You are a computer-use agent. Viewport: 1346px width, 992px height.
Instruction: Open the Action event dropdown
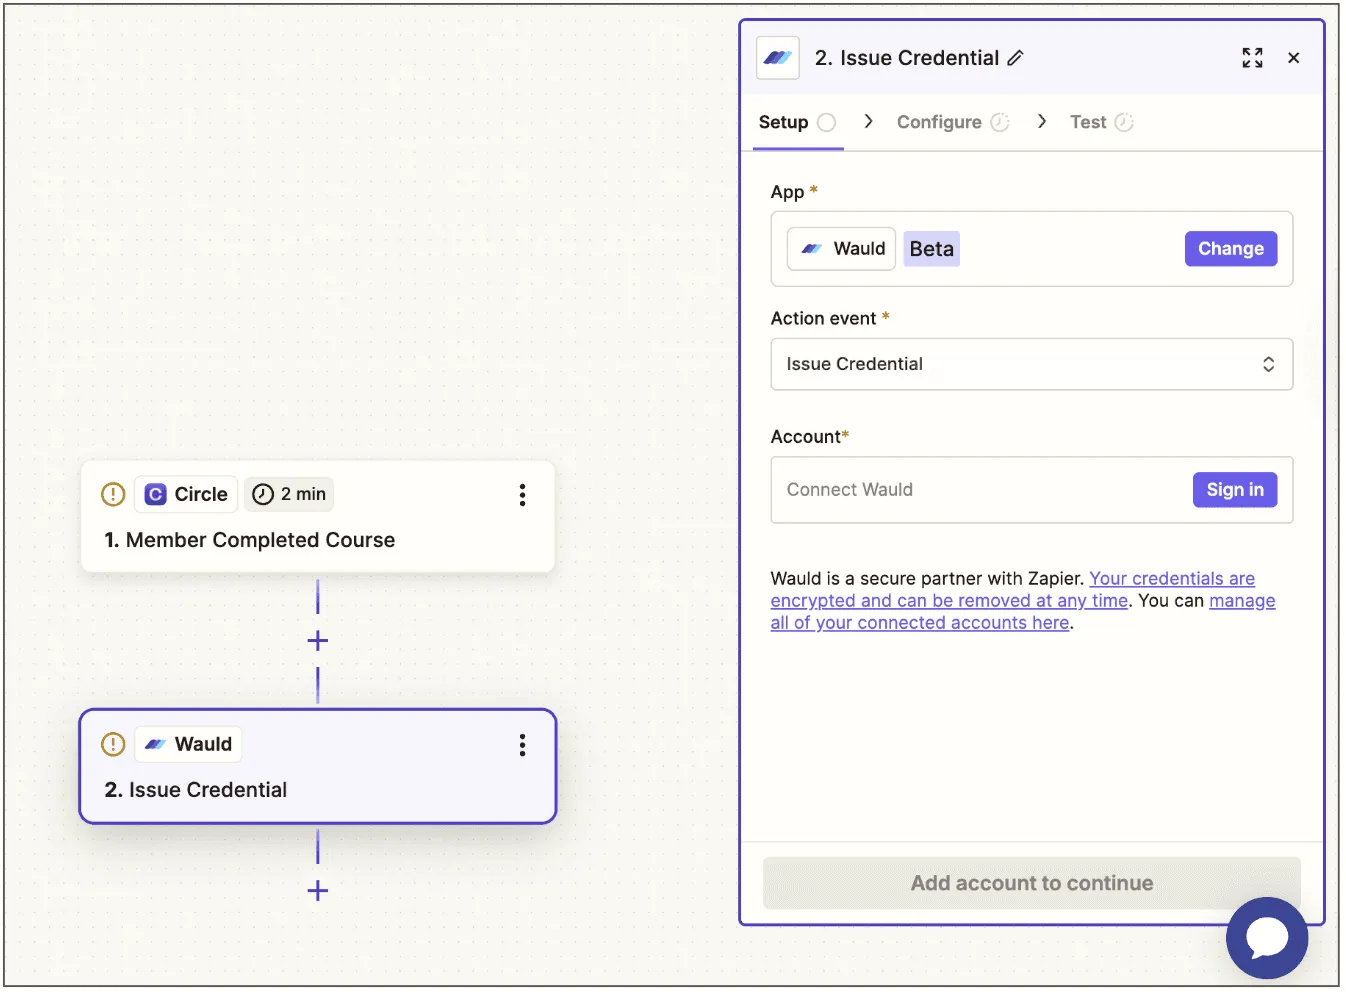pyautogui.click(x=1031, y=364)
